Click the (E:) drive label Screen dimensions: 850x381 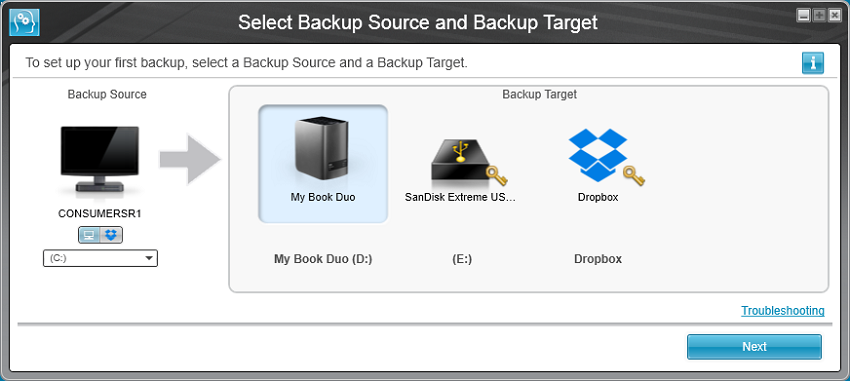462,259
